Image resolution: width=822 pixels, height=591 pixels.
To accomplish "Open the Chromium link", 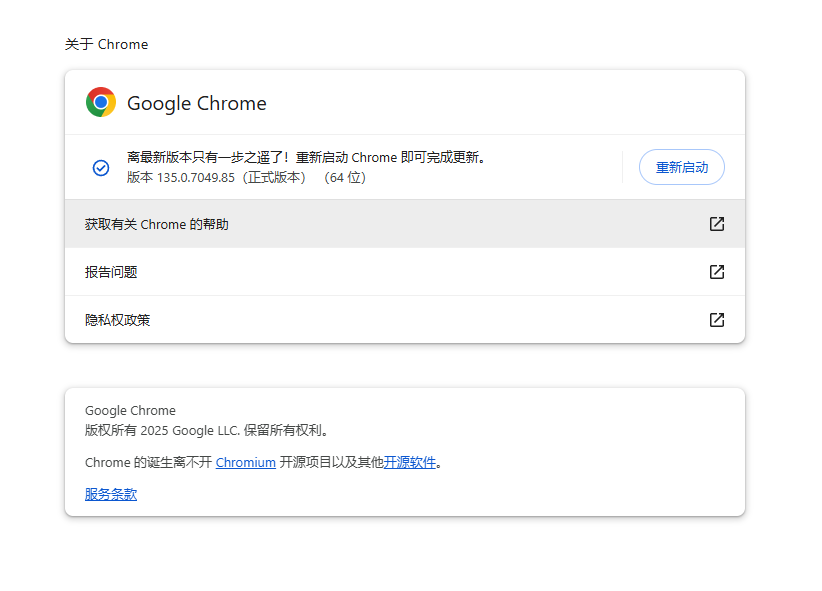I will (x=245, y=463).
